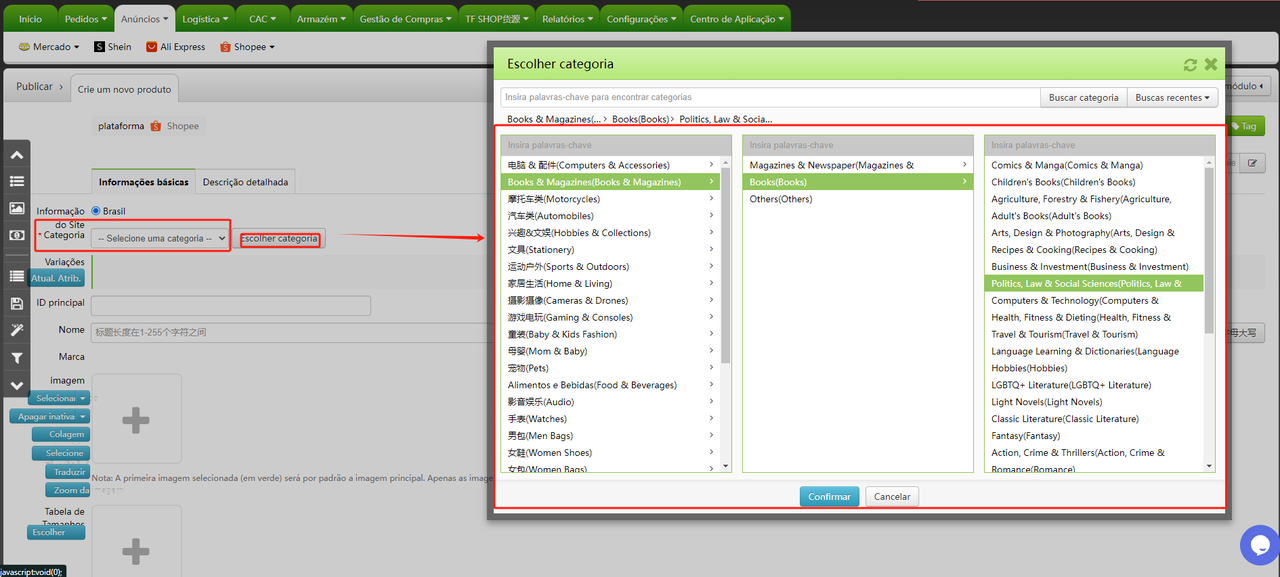The width and height of the screenshot is (1280, 577).
Task: Select Comics & Manga category
Action: [x=1066, y=165]
